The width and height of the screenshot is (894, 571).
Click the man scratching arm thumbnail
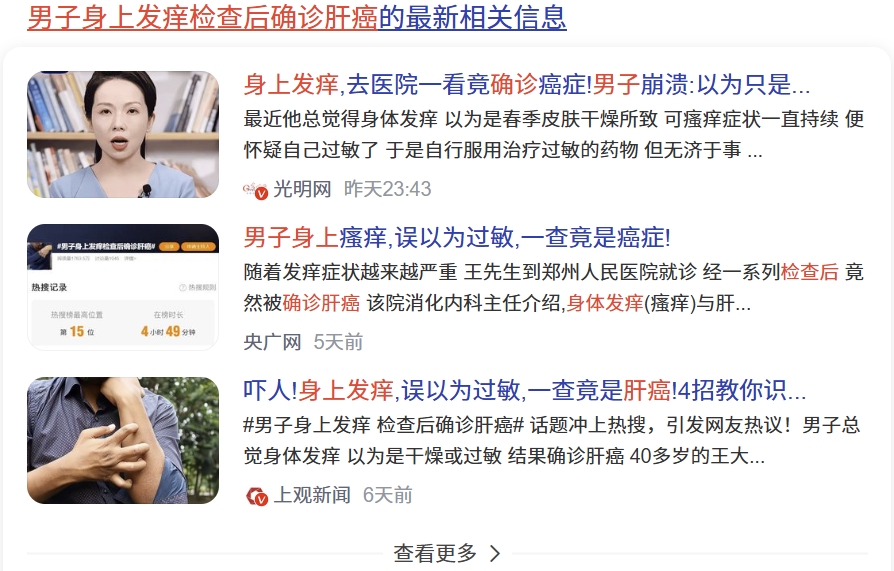[x=123, y=440]
